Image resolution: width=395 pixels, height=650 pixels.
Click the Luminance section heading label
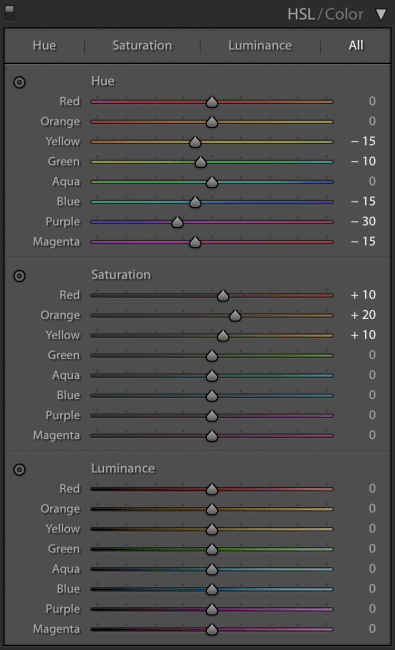coord(123,468)
